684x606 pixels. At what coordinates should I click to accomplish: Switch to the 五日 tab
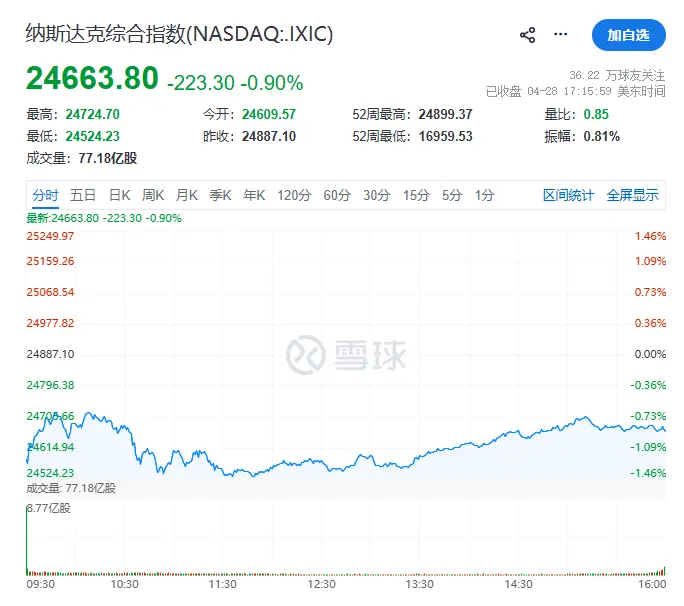(x=83, y=195)
